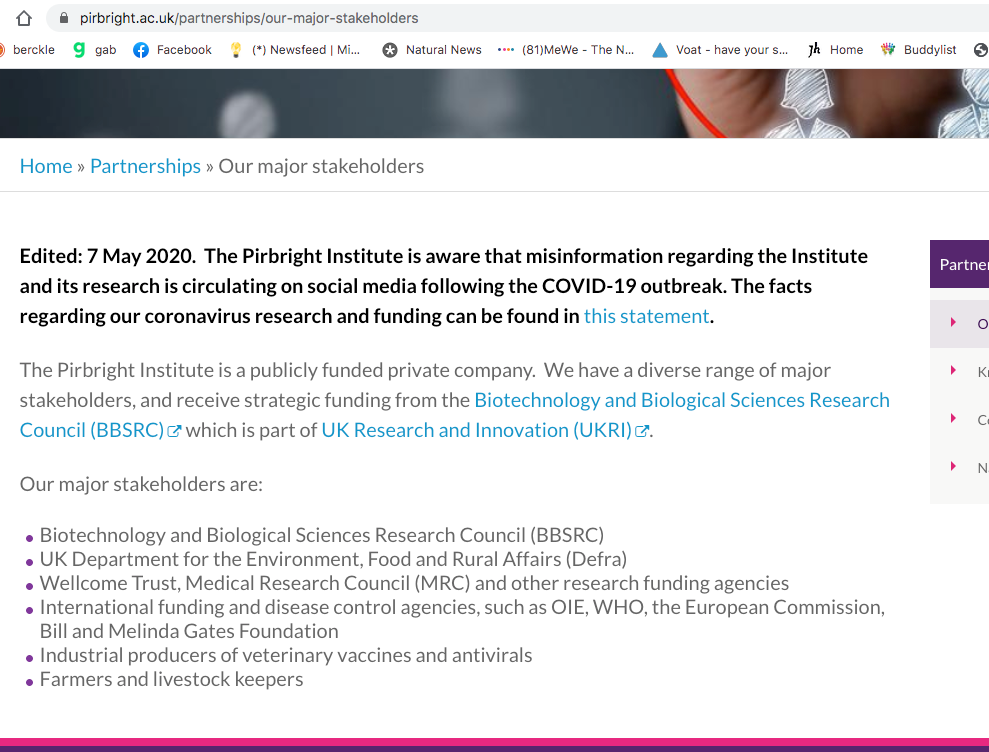Click the Newsfeed lightbulb bookmark icon
The height and width of the screenshot is (752, 989).
(x=236, y=50)
